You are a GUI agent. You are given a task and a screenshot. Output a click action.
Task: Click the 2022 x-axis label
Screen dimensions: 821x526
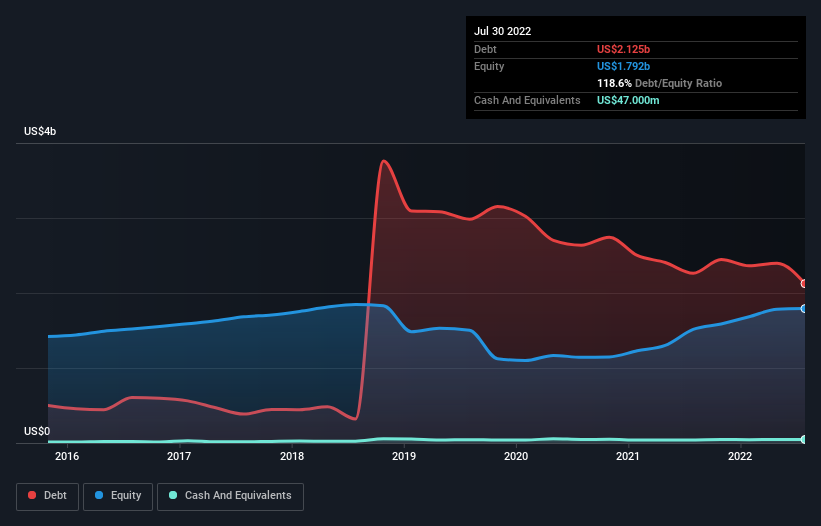tap(740, 456)
